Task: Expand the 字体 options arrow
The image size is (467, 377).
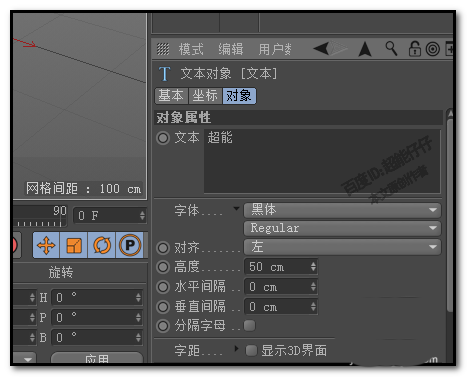Action: 236,209
